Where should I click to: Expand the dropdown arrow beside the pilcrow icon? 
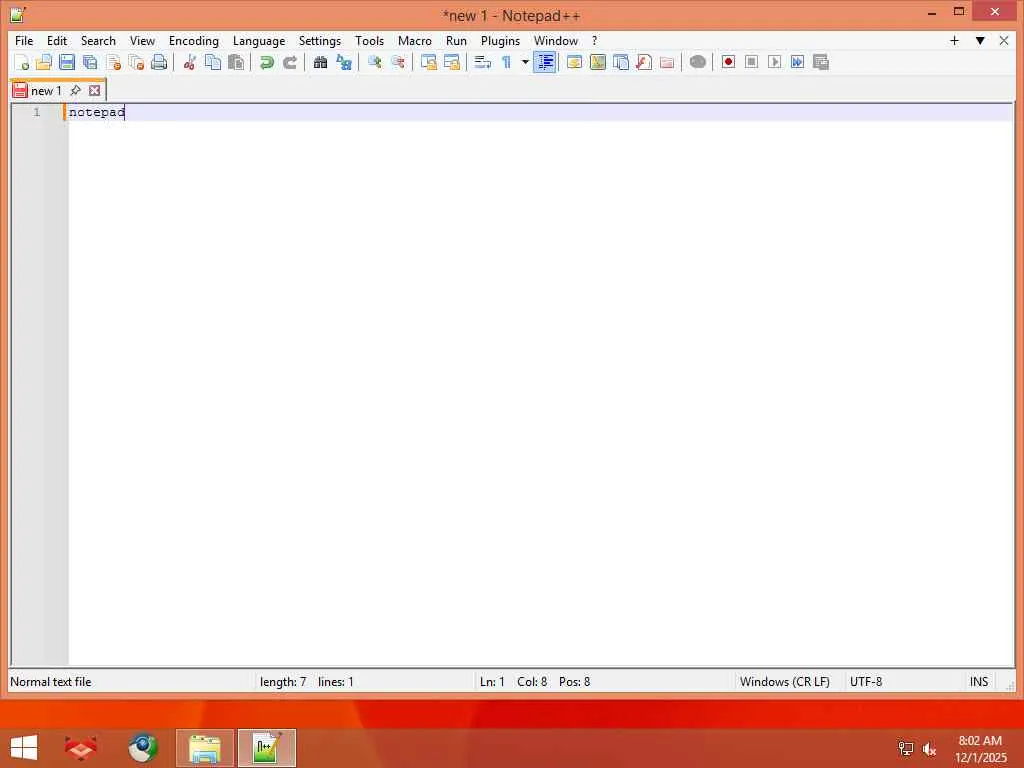524,62
